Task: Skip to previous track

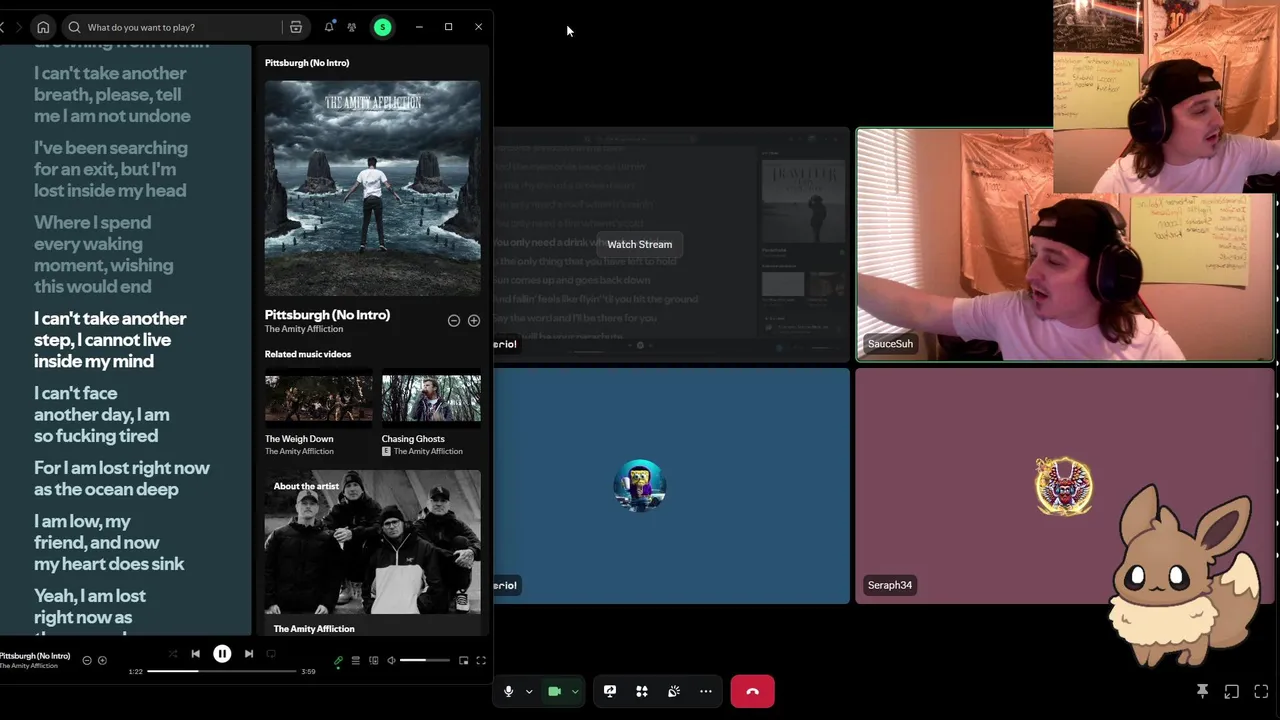Action: [196, 654]
